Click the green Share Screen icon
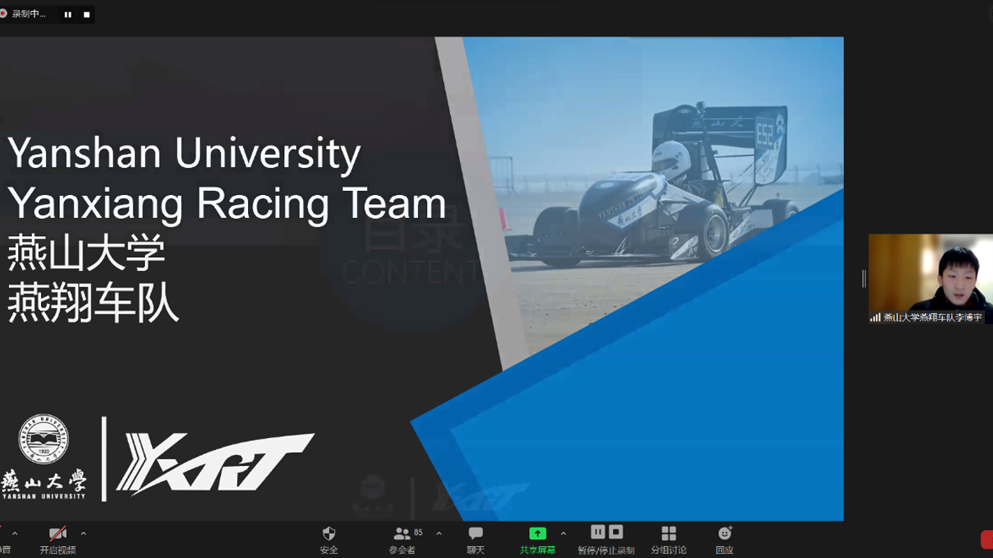 (537, 534)
